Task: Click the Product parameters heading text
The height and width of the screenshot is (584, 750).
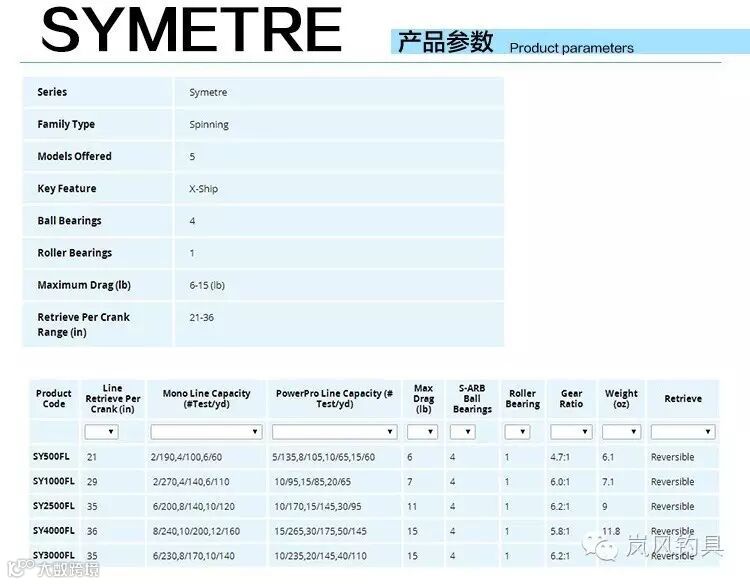Action: (x=571, y=48)
